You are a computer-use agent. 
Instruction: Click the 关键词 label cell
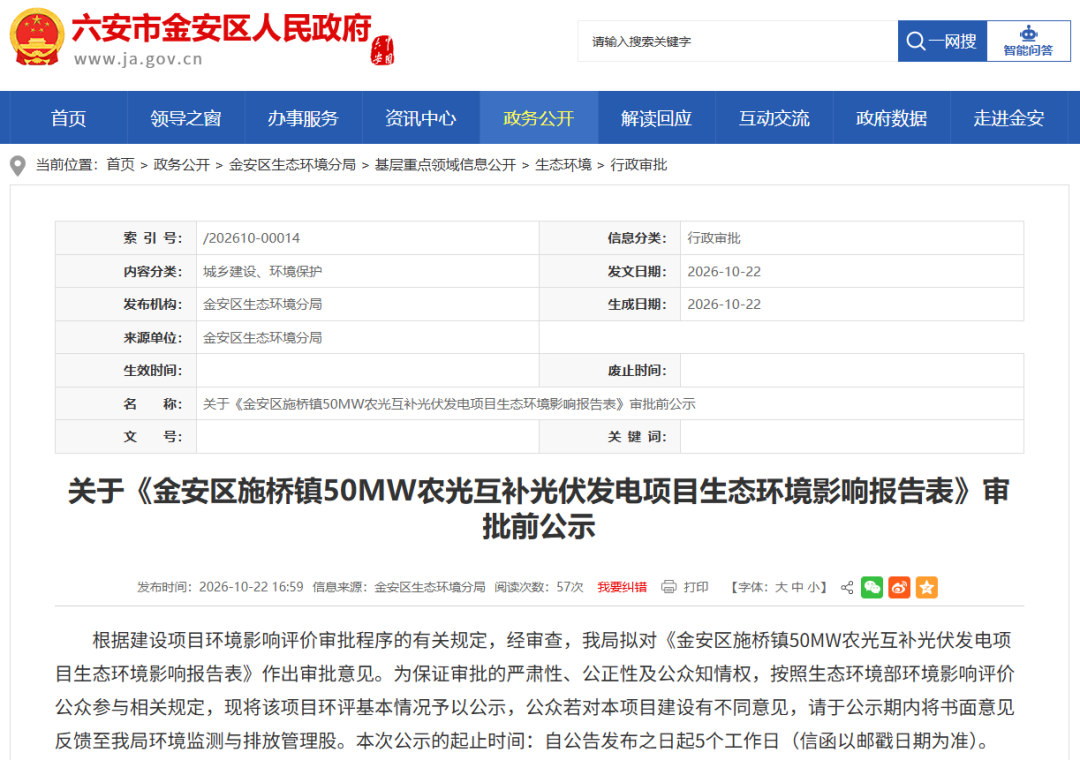click(x=610, y=437)
